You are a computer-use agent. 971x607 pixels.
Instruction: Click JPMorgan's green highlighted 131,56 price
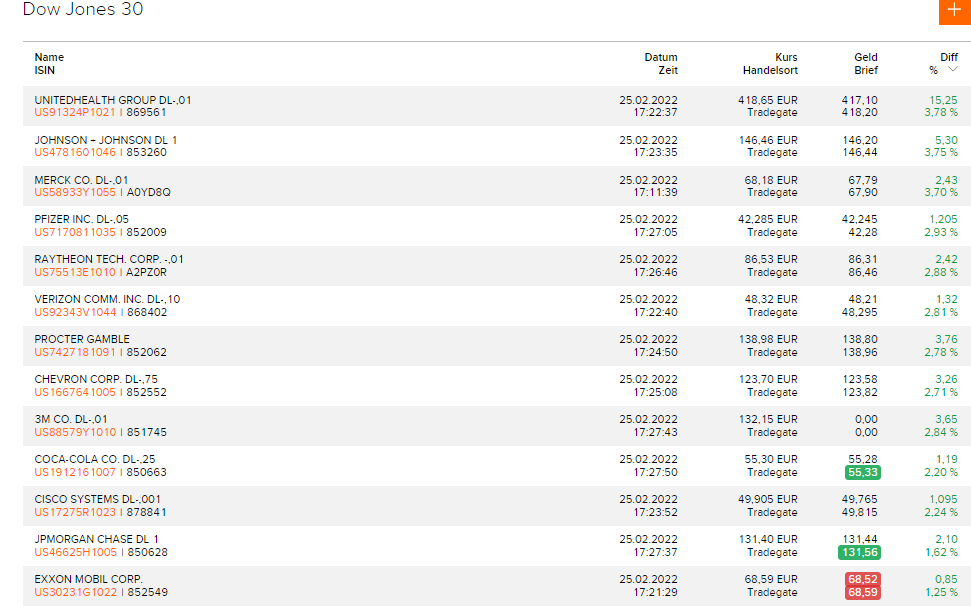pyautogui.click(x=860, y=552)
